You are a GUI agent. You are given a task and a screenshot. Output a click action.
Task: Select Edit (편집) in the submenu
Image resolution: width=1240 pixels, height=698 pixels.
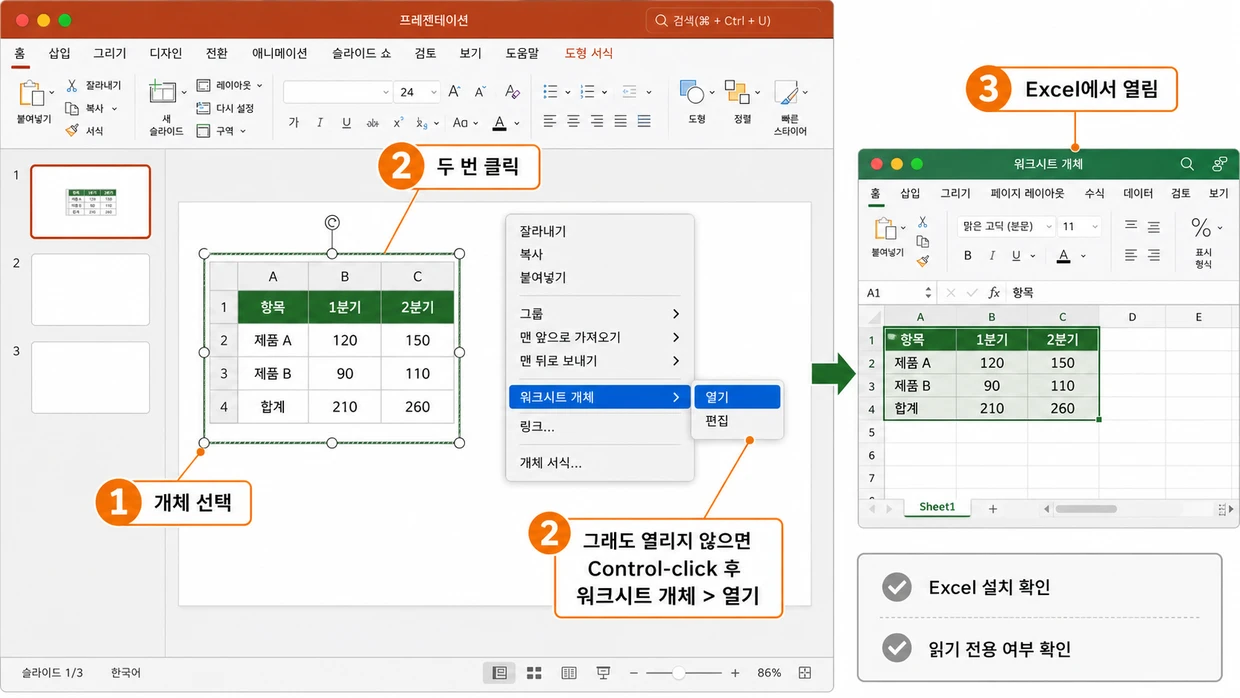(x=737, y=421)
